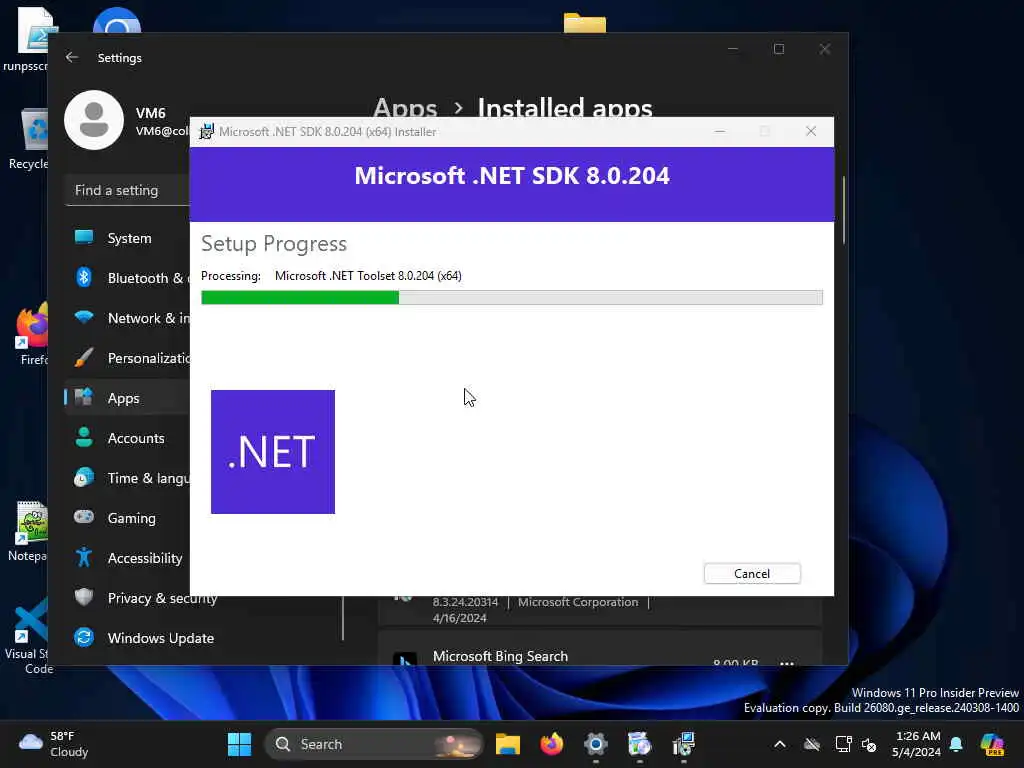Screen dimensions: 1024x768
Task: Open the Windows Start menu
Action: (x=239, y=744)
